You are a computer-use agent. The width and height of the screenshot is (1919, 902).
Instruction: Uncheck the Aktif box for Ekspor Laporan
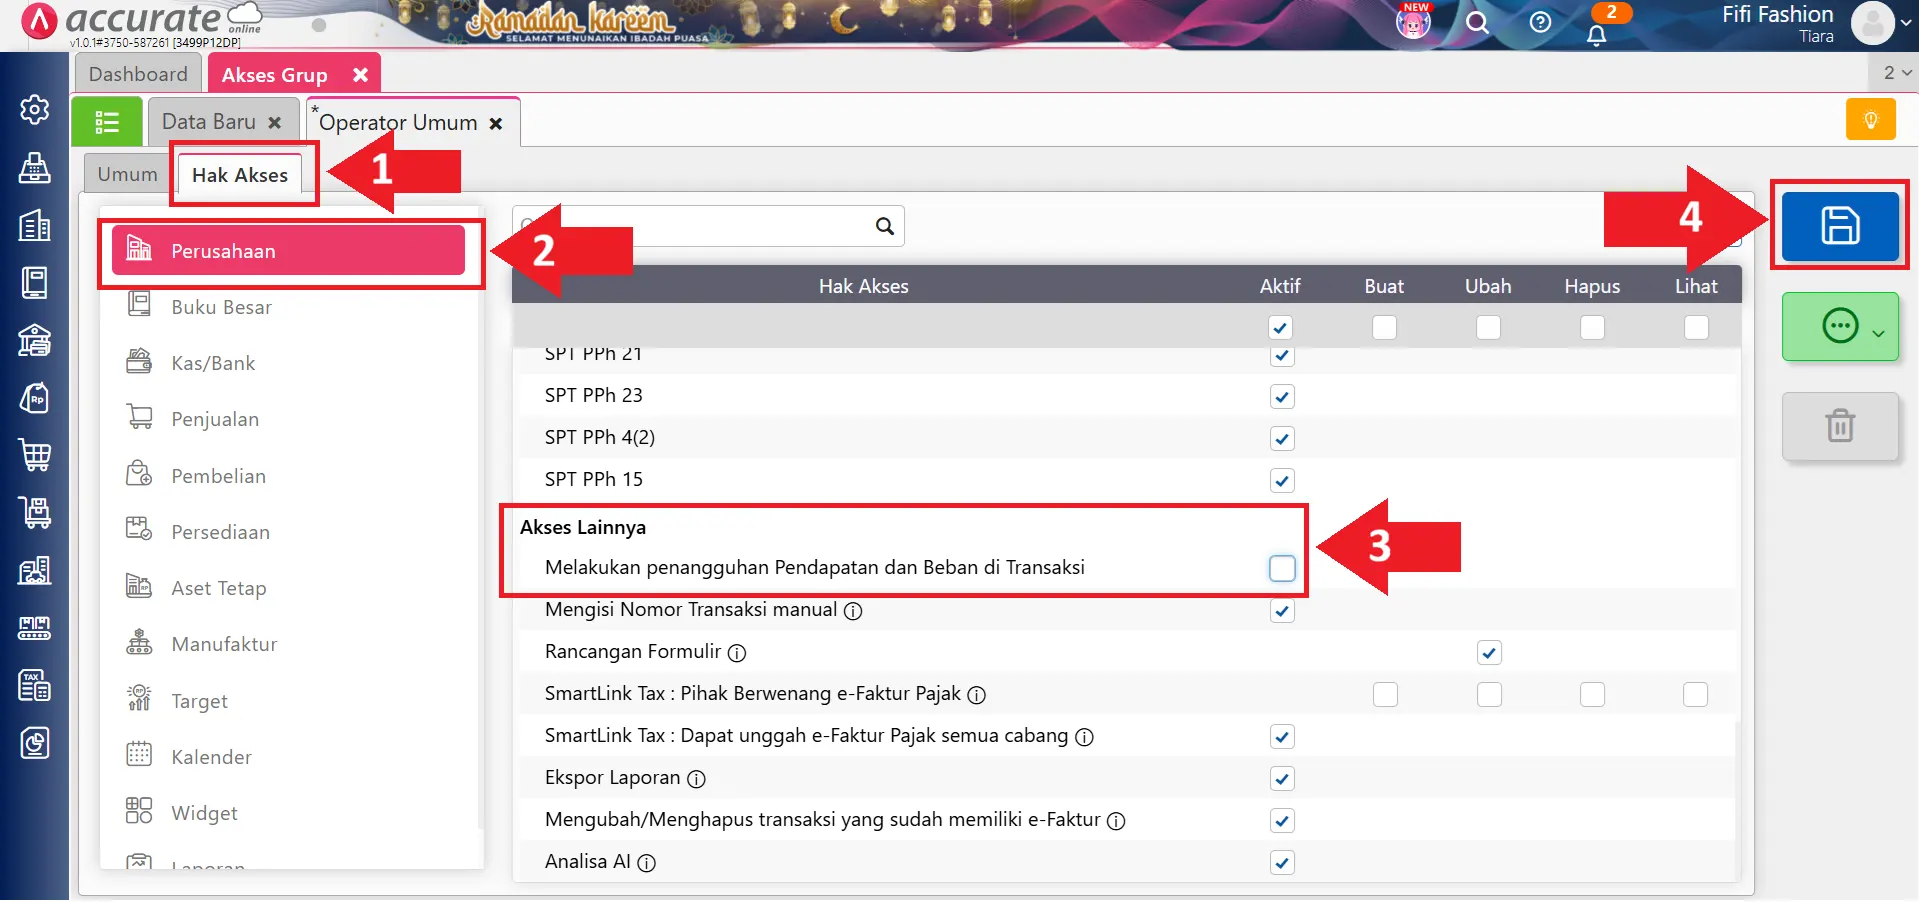(x=1281, y=778)
